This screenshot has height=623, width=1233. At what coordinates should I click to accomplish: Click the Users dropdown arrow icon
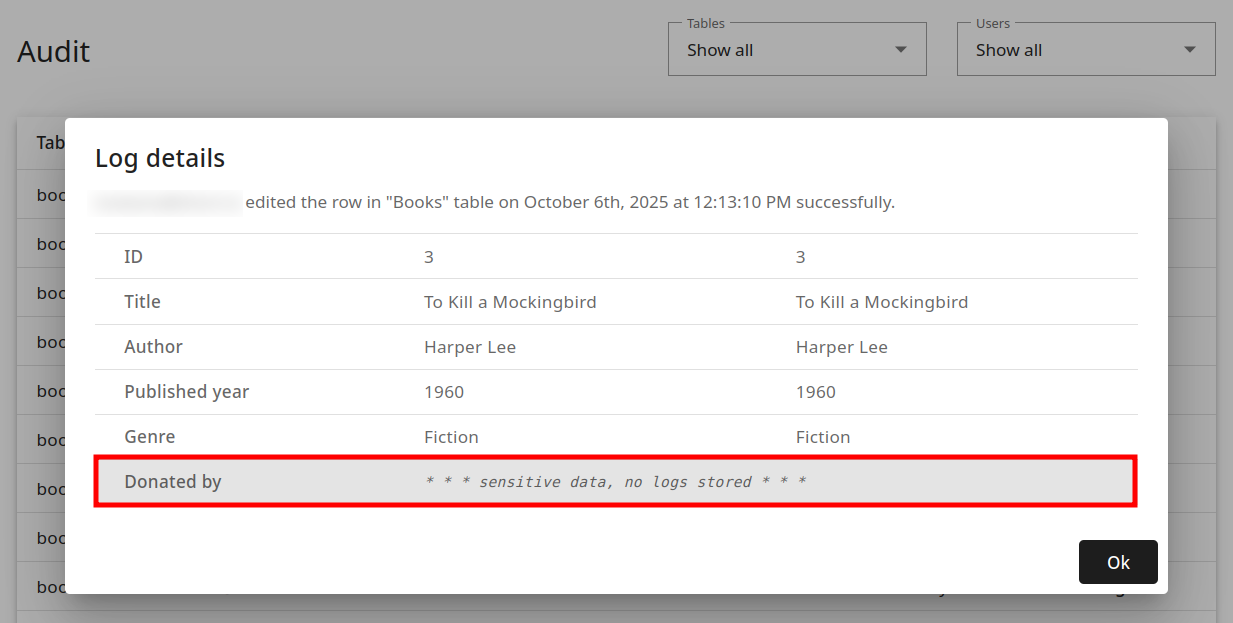[x=1189, y=50]
